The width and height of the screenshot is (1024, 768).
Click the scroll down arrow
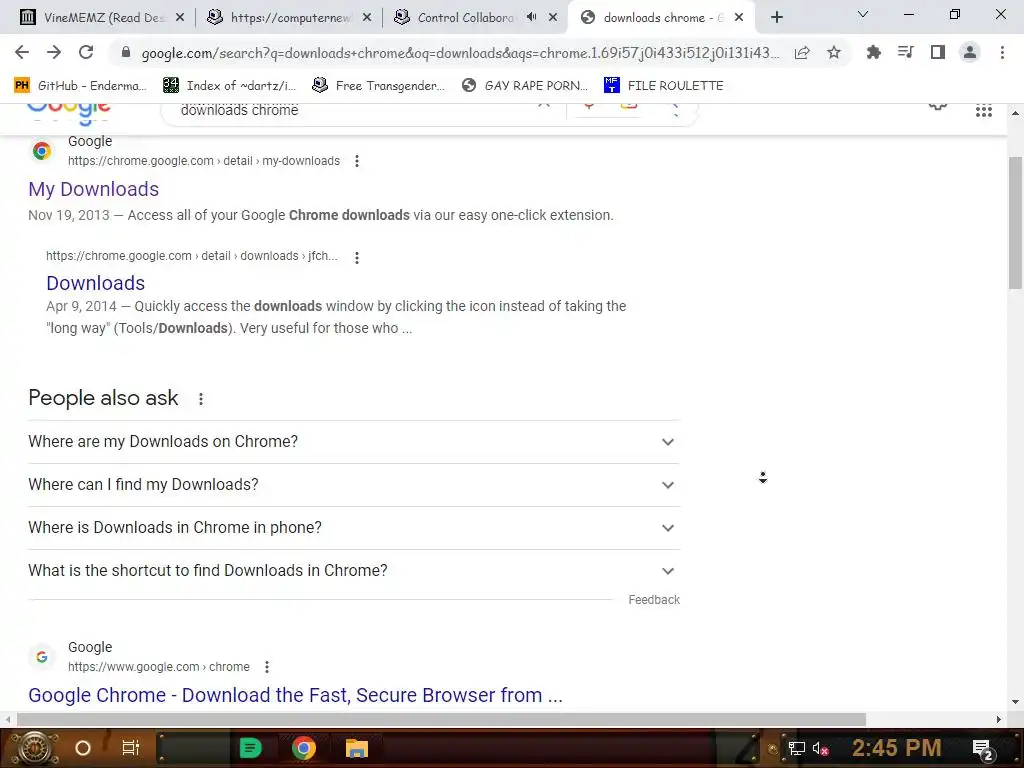tap(1015, 703)
